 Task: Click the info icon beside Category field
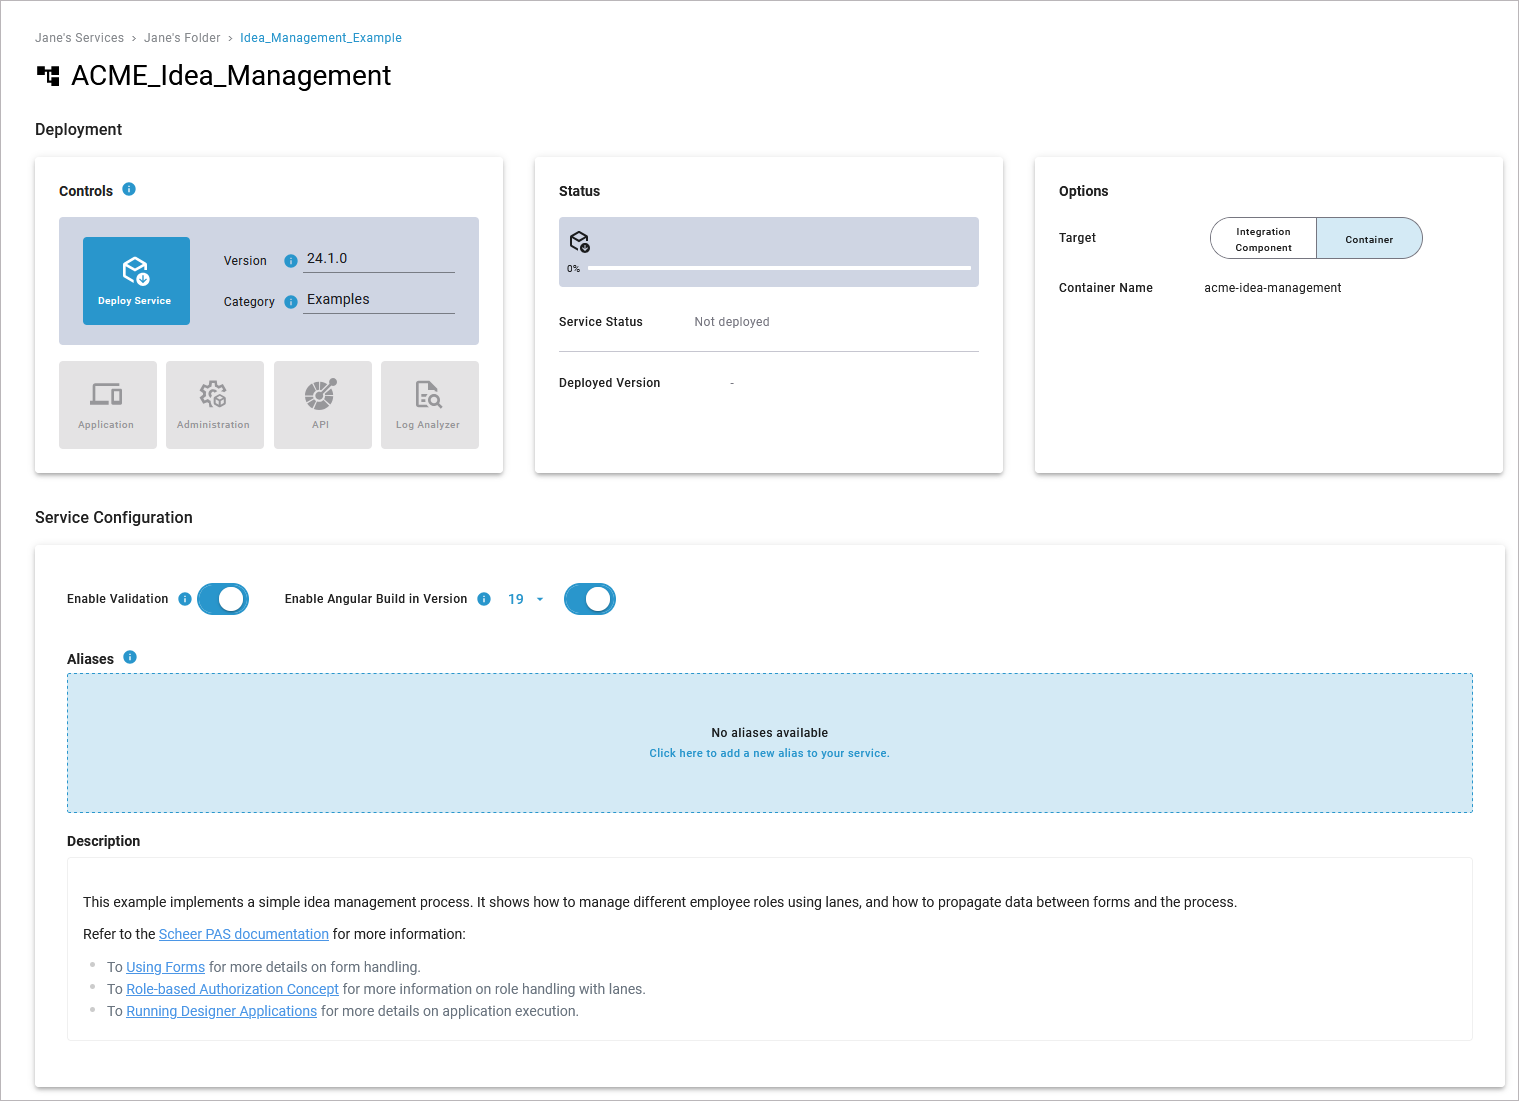click(x=291, y=302)
